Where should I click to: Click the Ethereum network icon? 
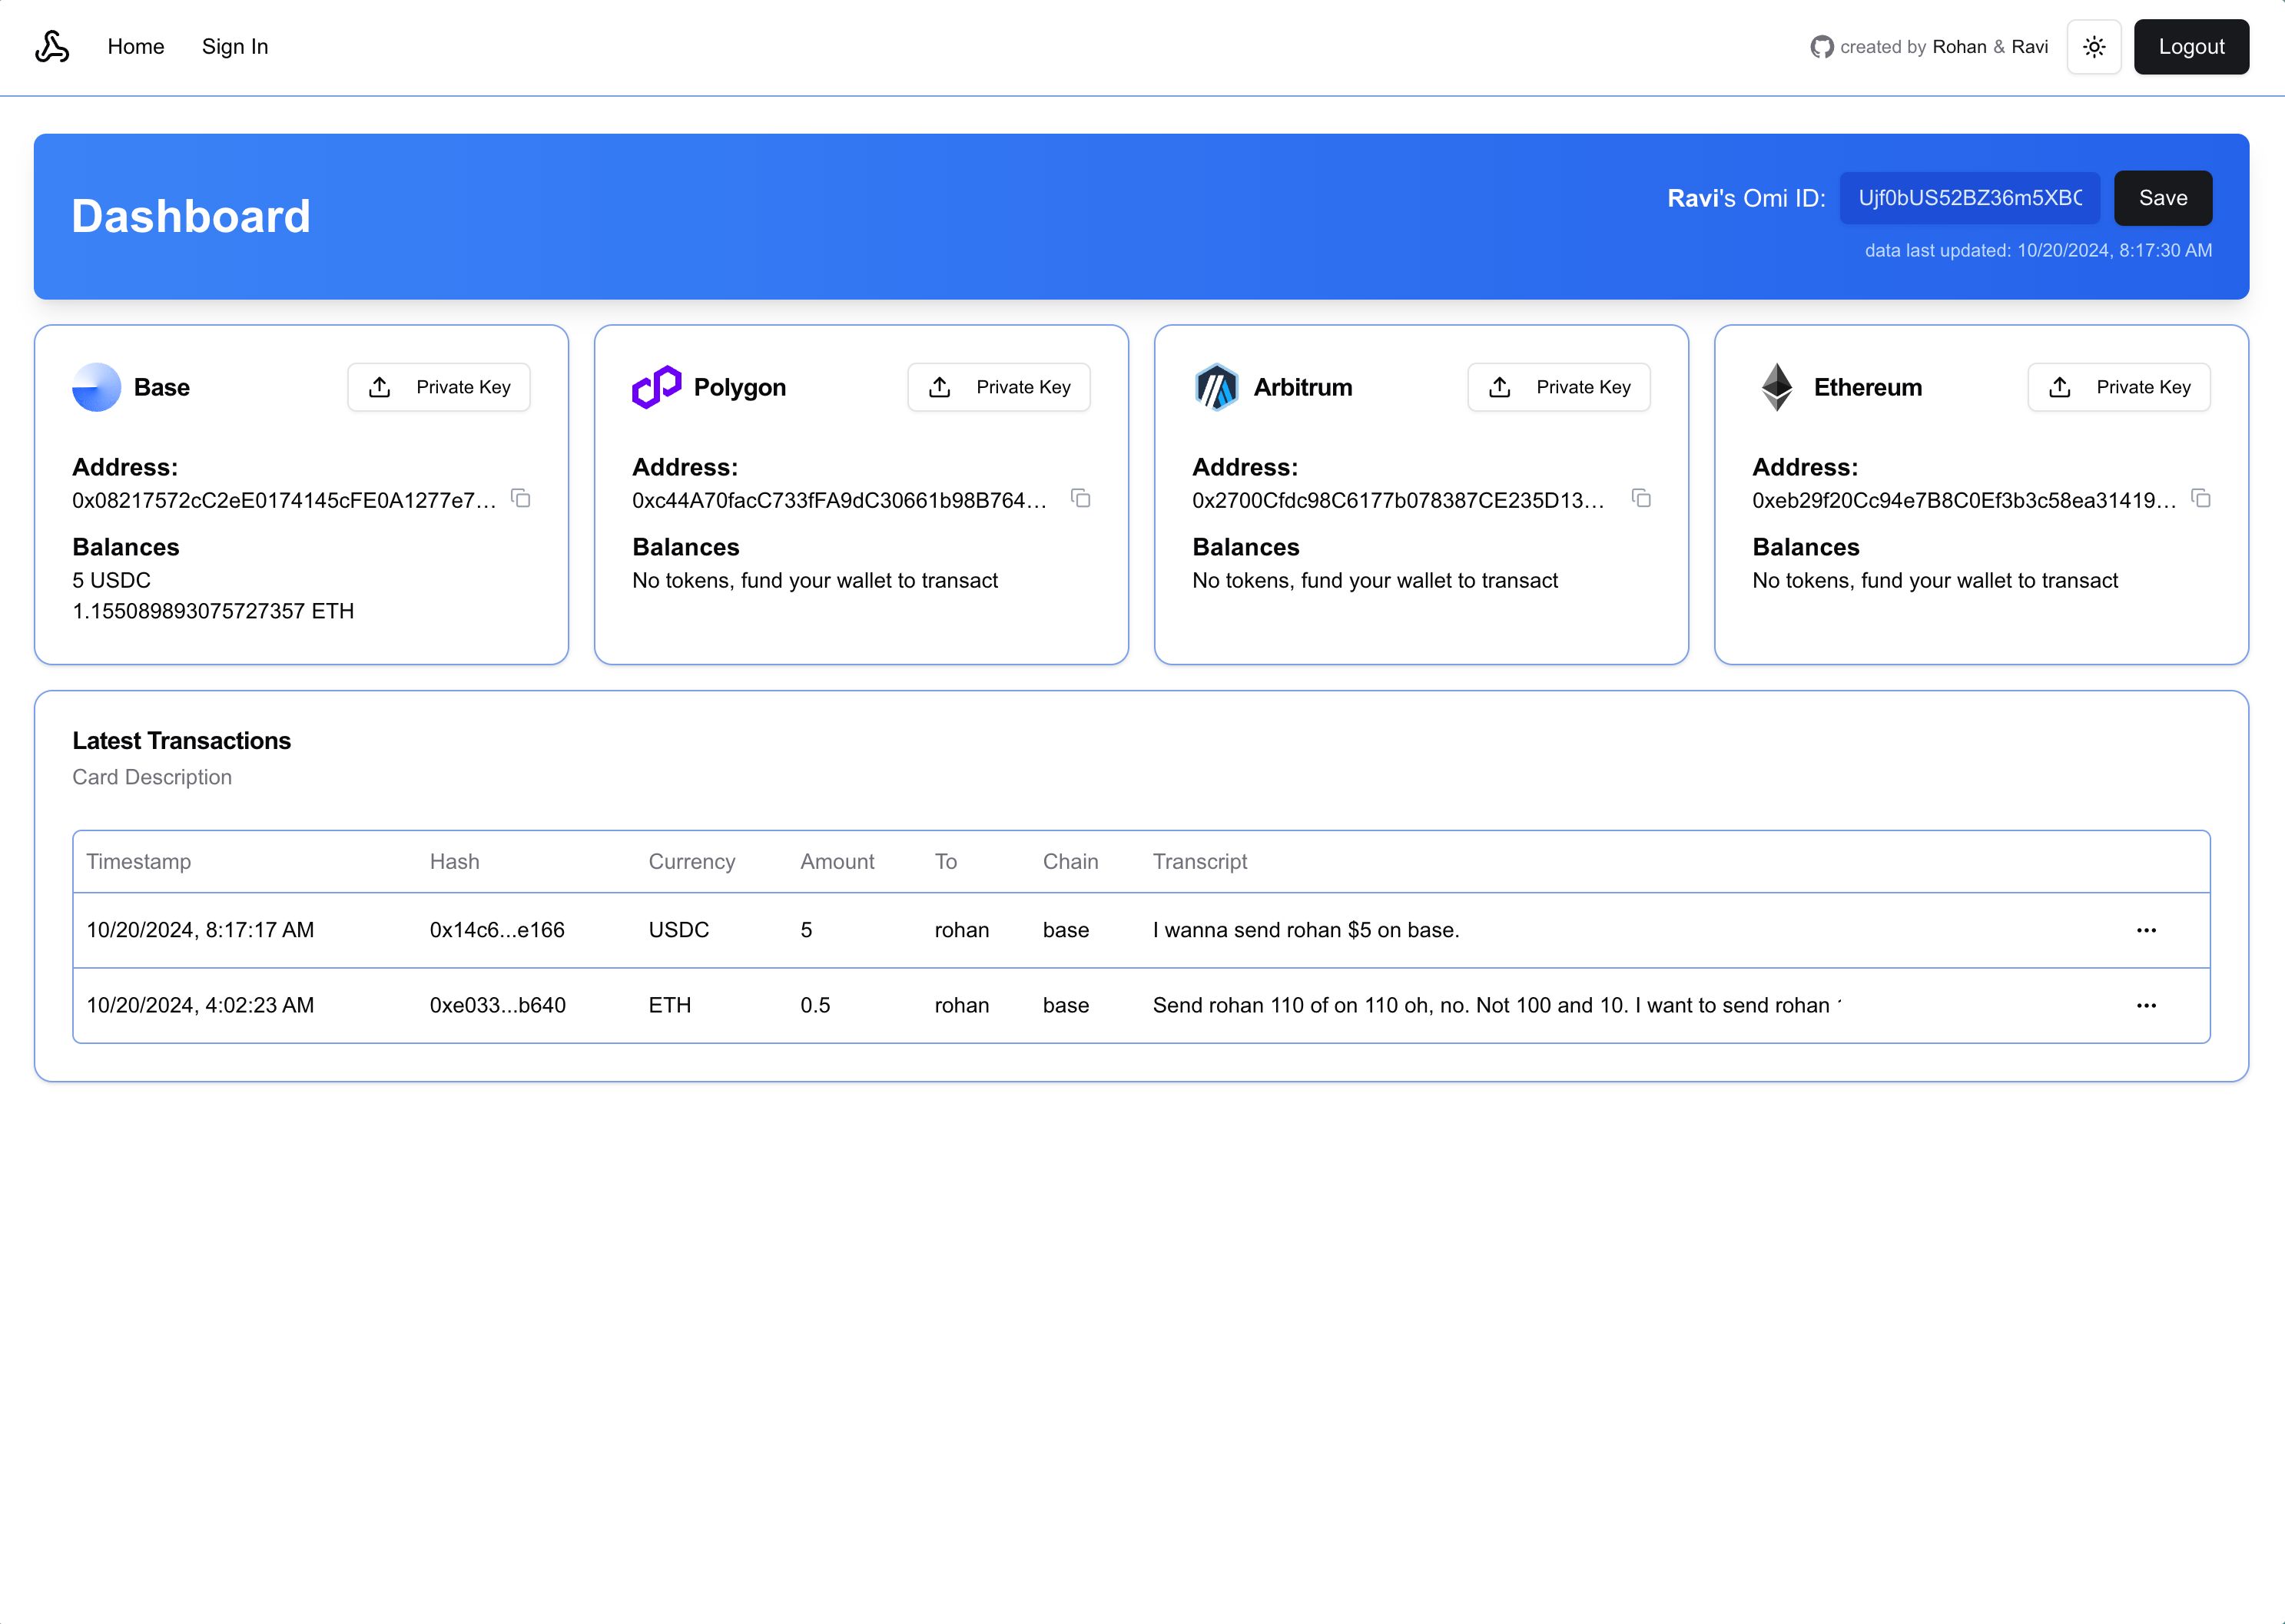1777,386
